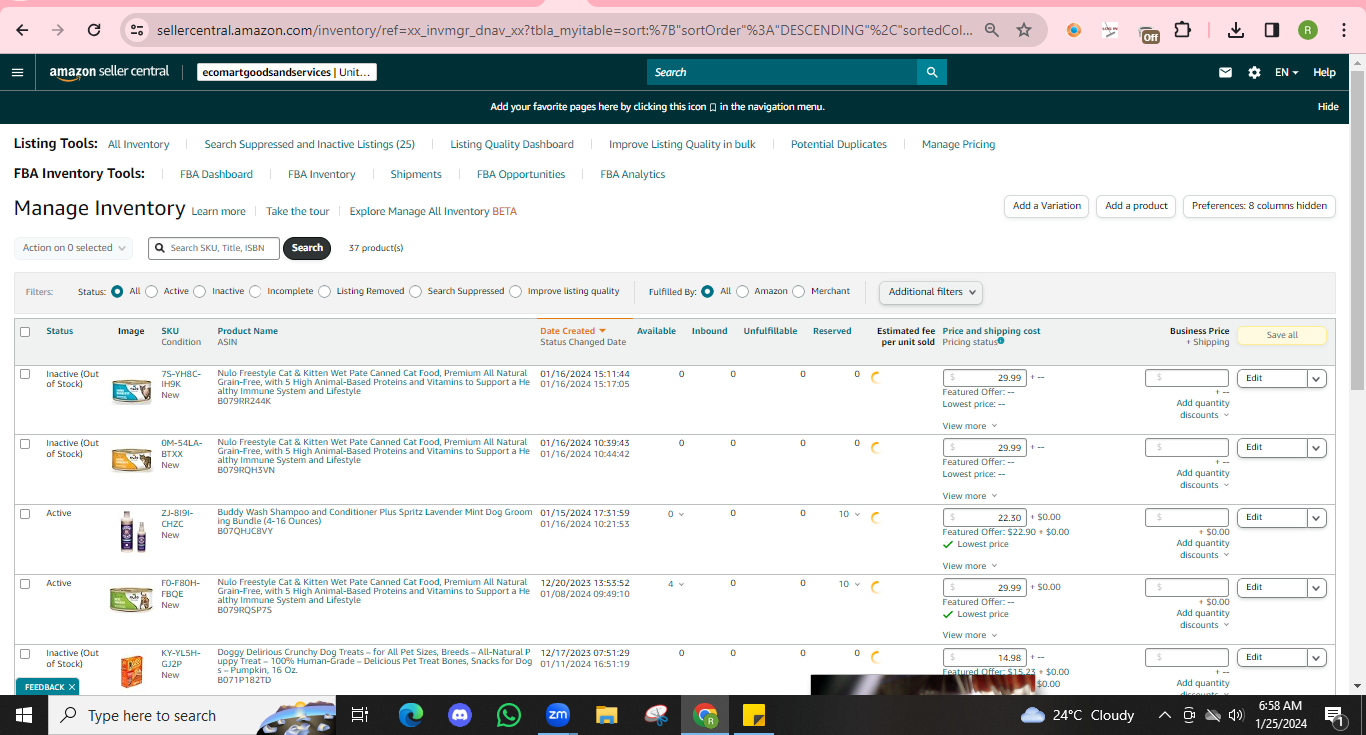This screenshot has width=1366, height=735.
Task: Open the Edit dropdown arrow for the Buddy Wash row
Action: pyautogui.click(x=1317, y=518)
